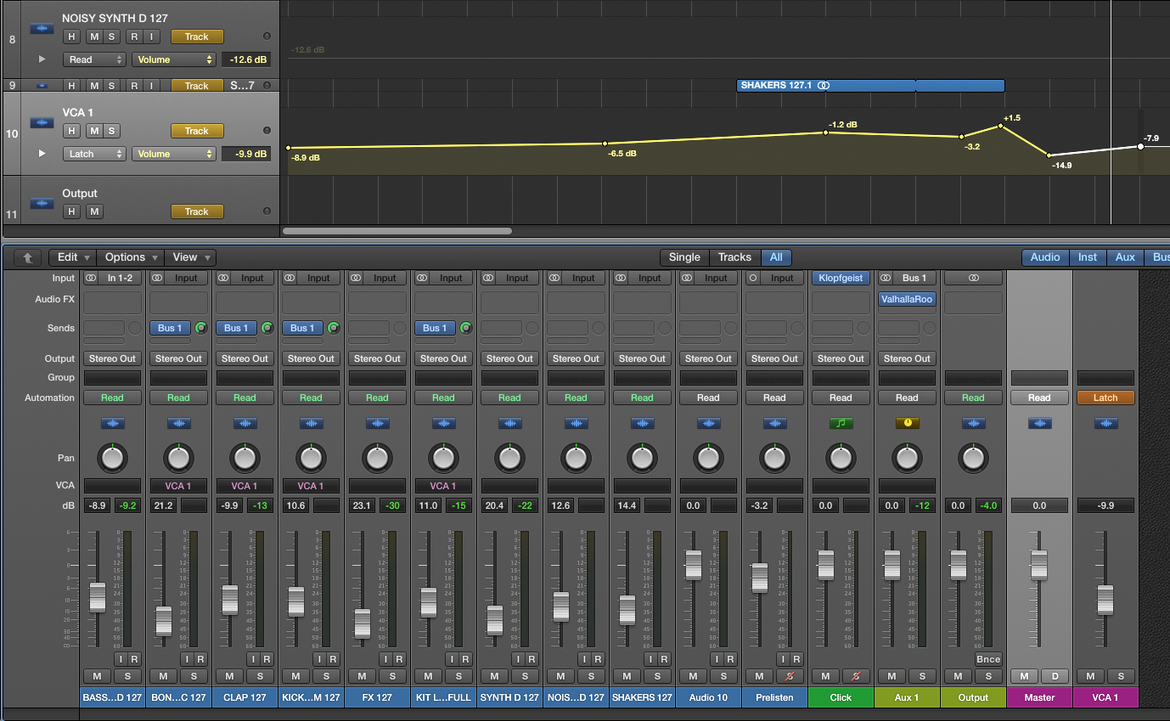Click the VCA 1 channel strip icon
Image resolution: width=1170 pixels, height=721 pixels.
pos(1106,423)
